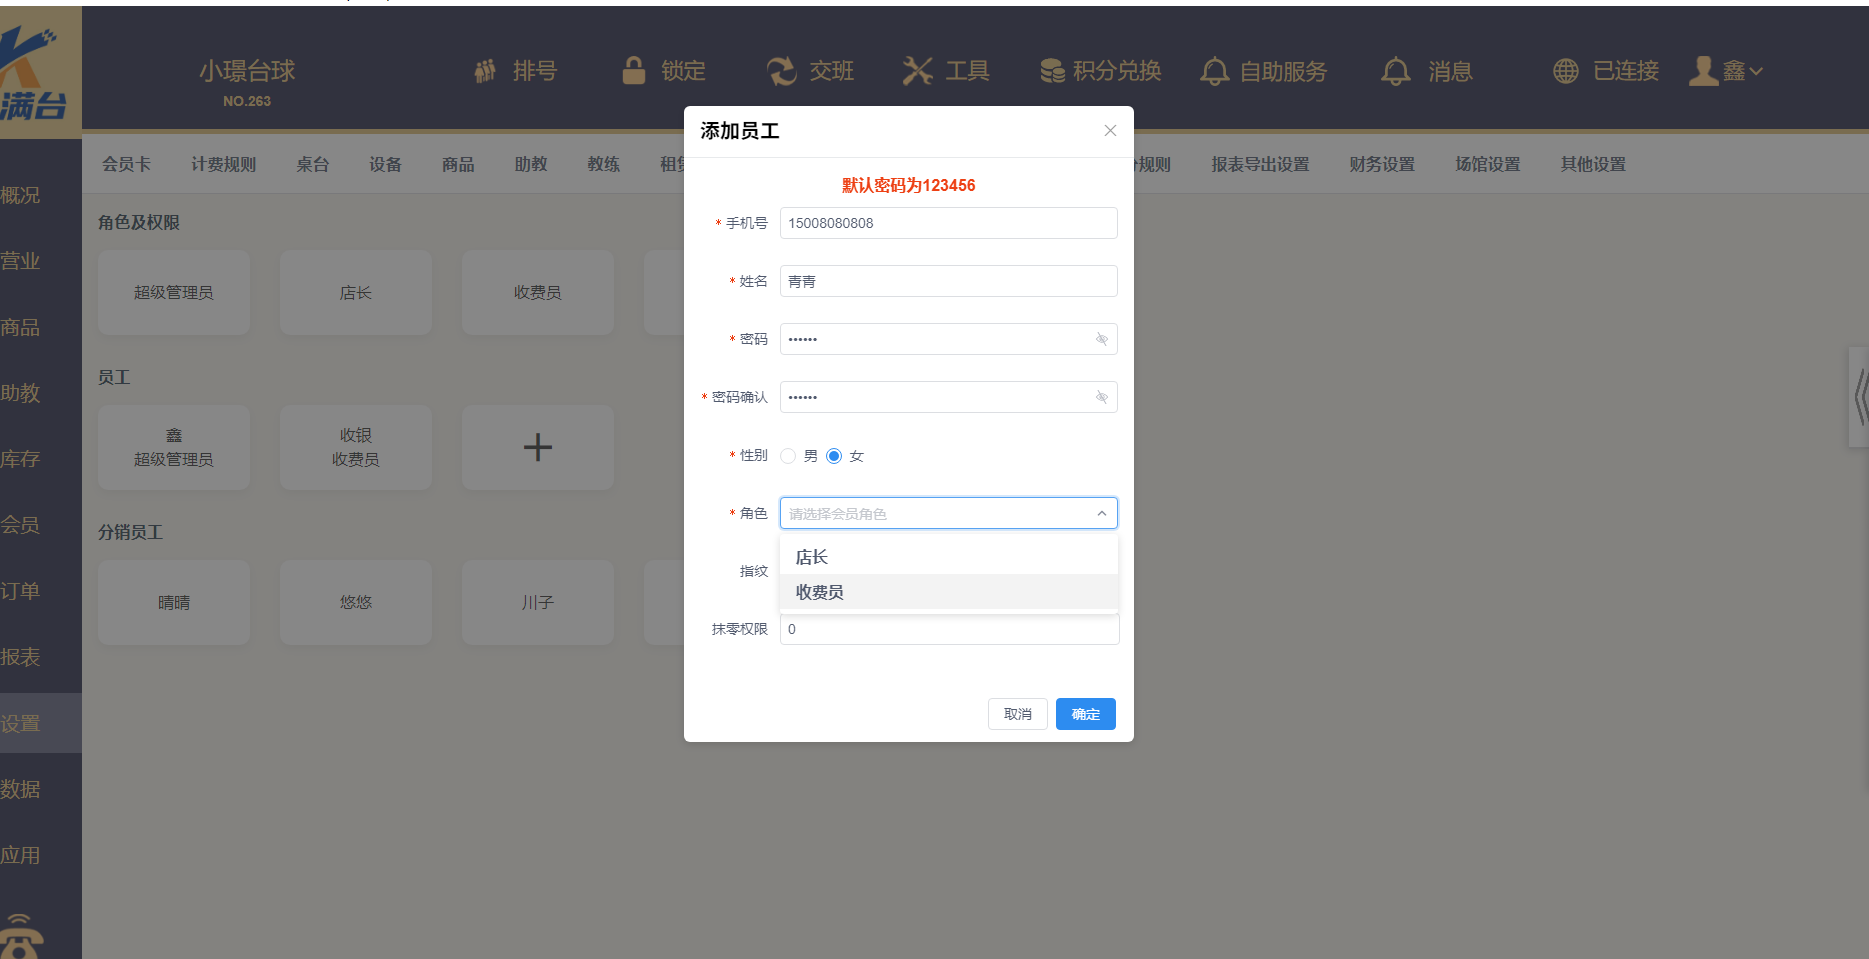Screen dimensions: 1869x959
Task: Switch to the 会员卡 settings tab
Action: pos(126,164)
